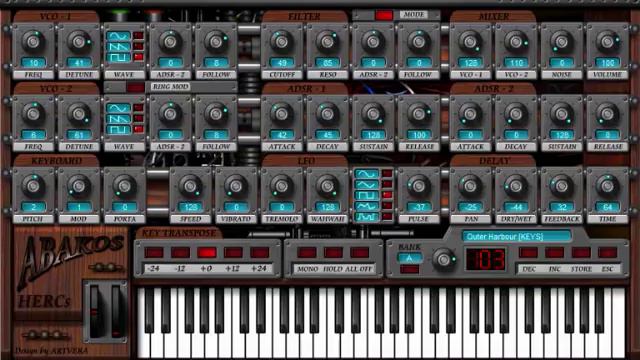This screenshot has height=360, width=640.
Task: Click the left pitch bend wheel
Action: tap(95, 312)
